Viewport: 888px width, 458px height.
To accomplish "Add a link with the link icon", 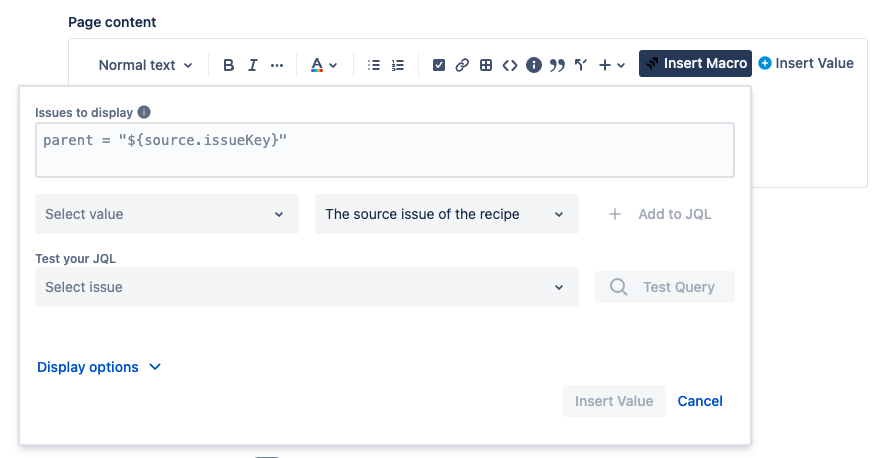I will pos(462,65).
